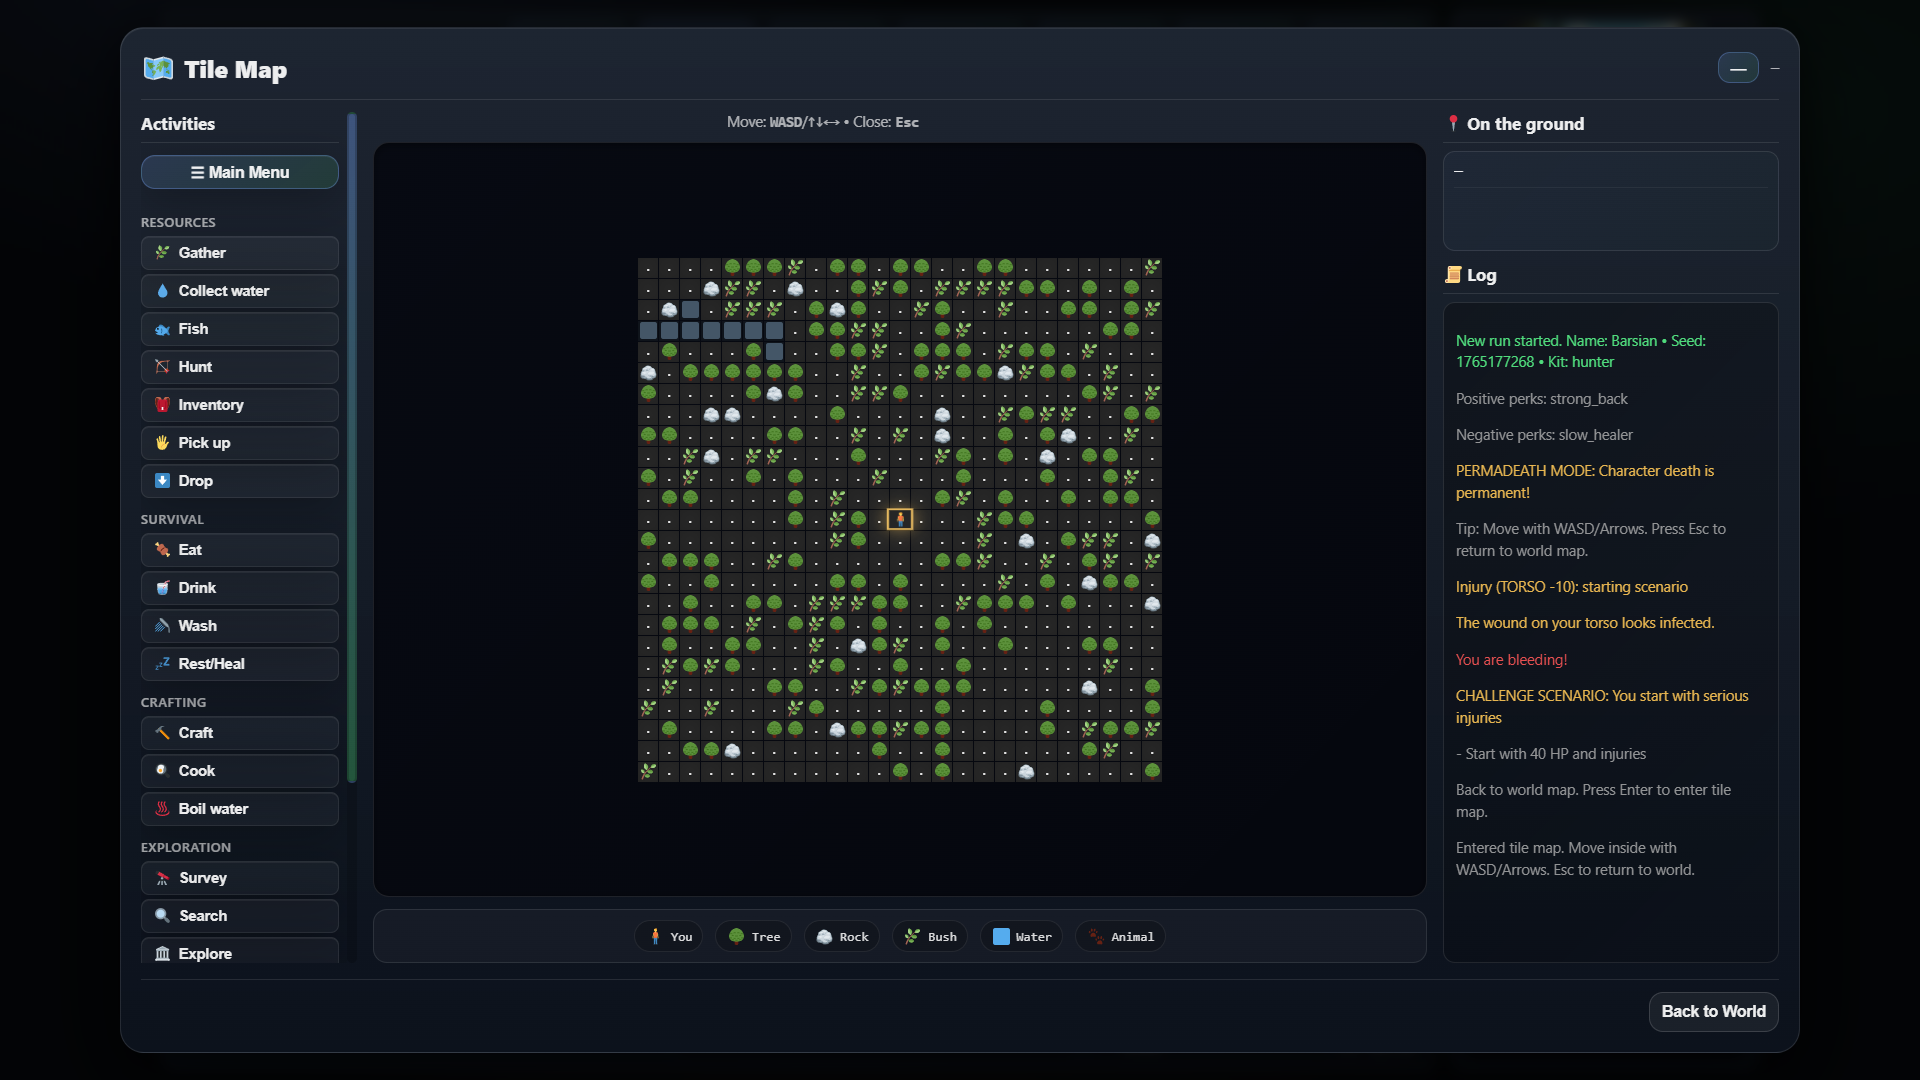Open the Survey flag icon
The image size is (1920, 1080).
(x=163, y=878)
